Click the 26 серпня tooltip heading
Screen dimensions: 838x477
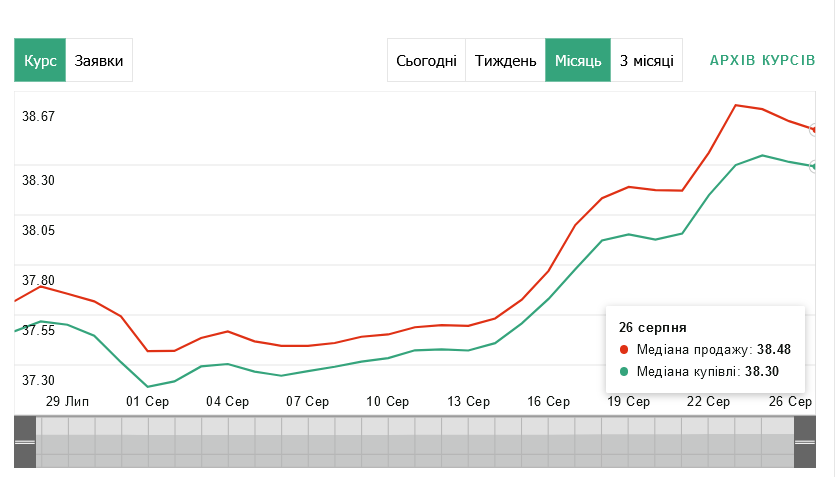650,327
